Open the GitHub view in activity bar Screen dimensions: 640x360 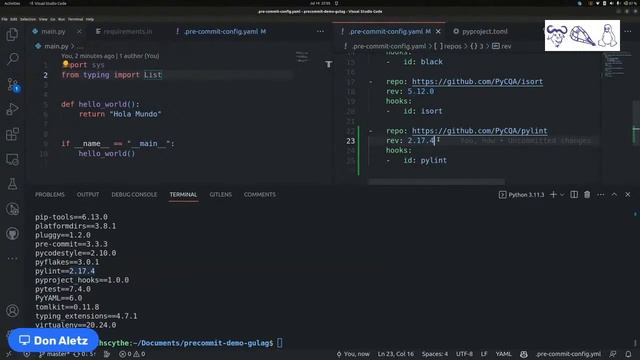pos(12,234)
